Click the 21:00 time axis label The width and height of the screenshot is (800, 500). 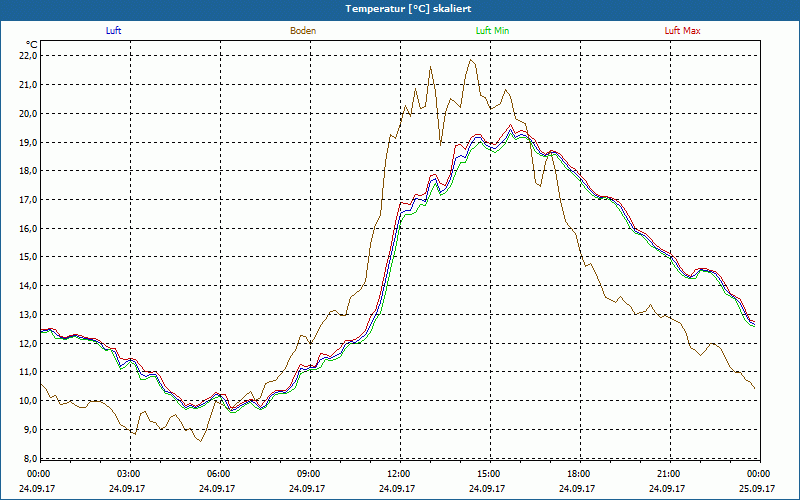tap(667, 474)
